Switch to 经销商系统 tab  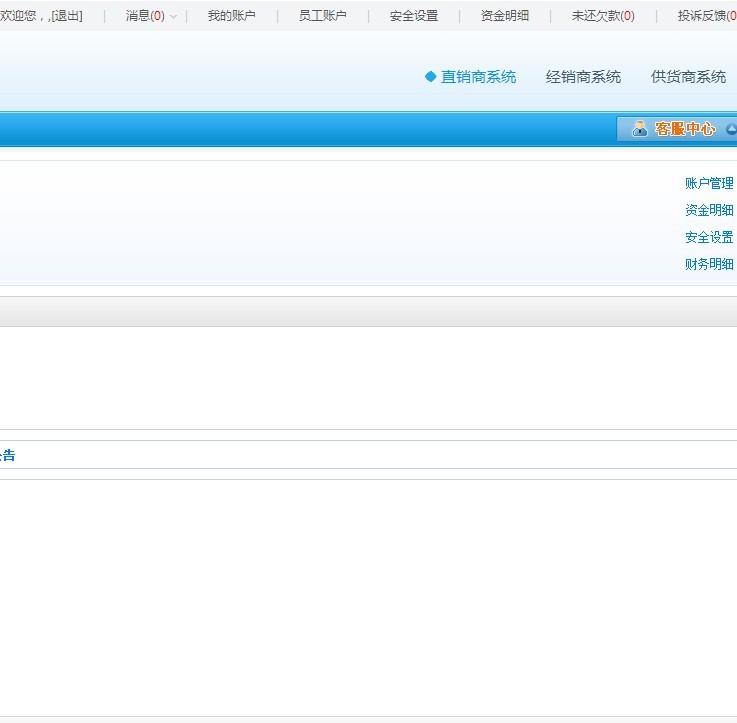(583, 77)
